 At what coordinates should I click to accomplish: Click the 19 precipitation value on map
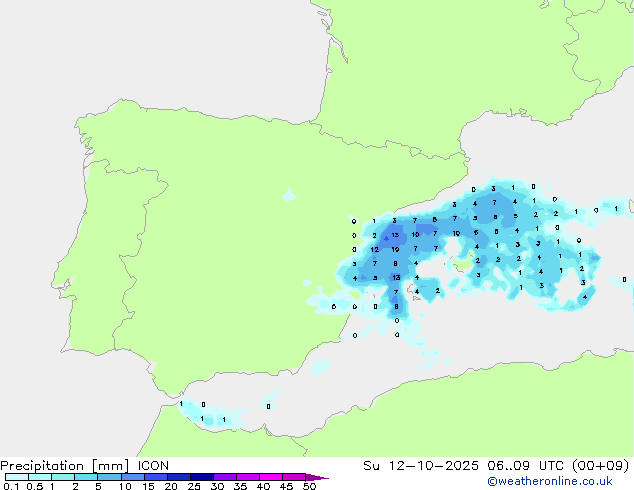(x=396, y=249)
